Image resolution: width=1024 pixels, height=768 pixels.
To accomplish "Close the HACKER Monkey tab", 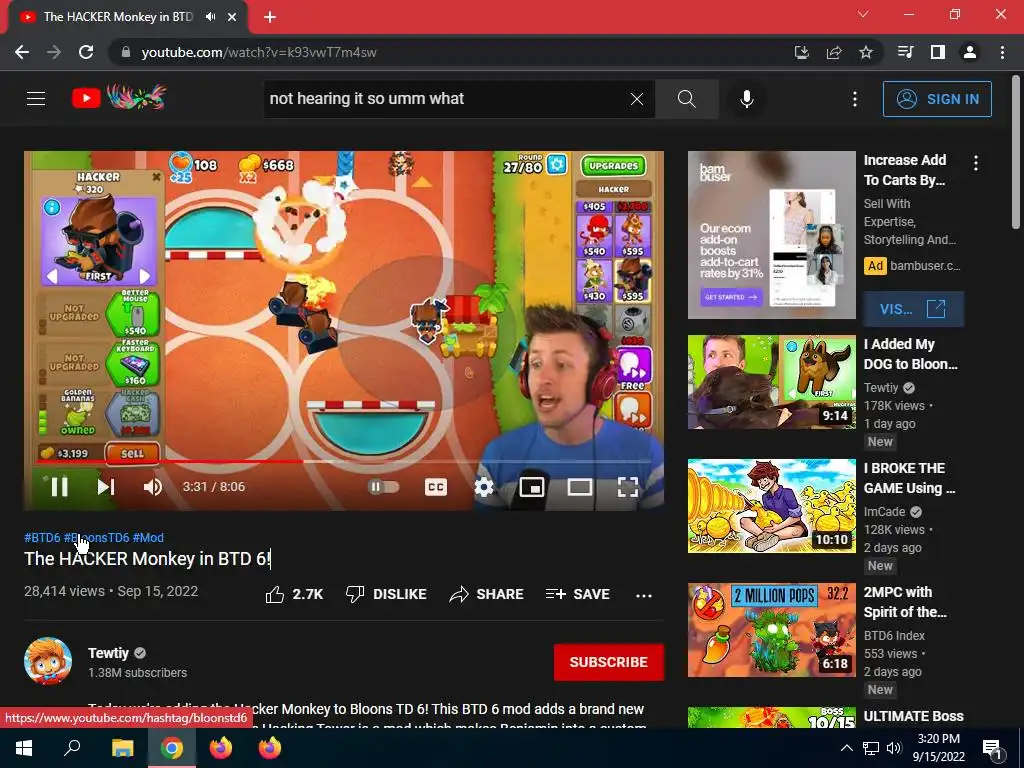I will [x=232, y=17].
